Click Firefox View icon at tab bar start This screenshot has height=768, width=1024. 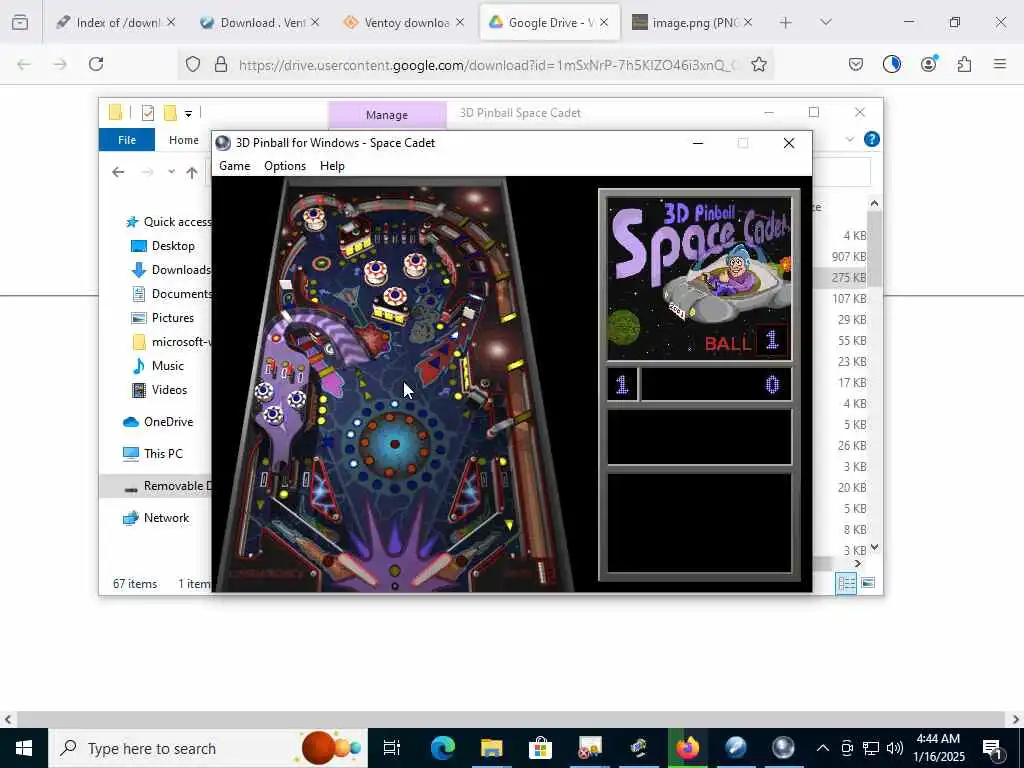point(20,23)
